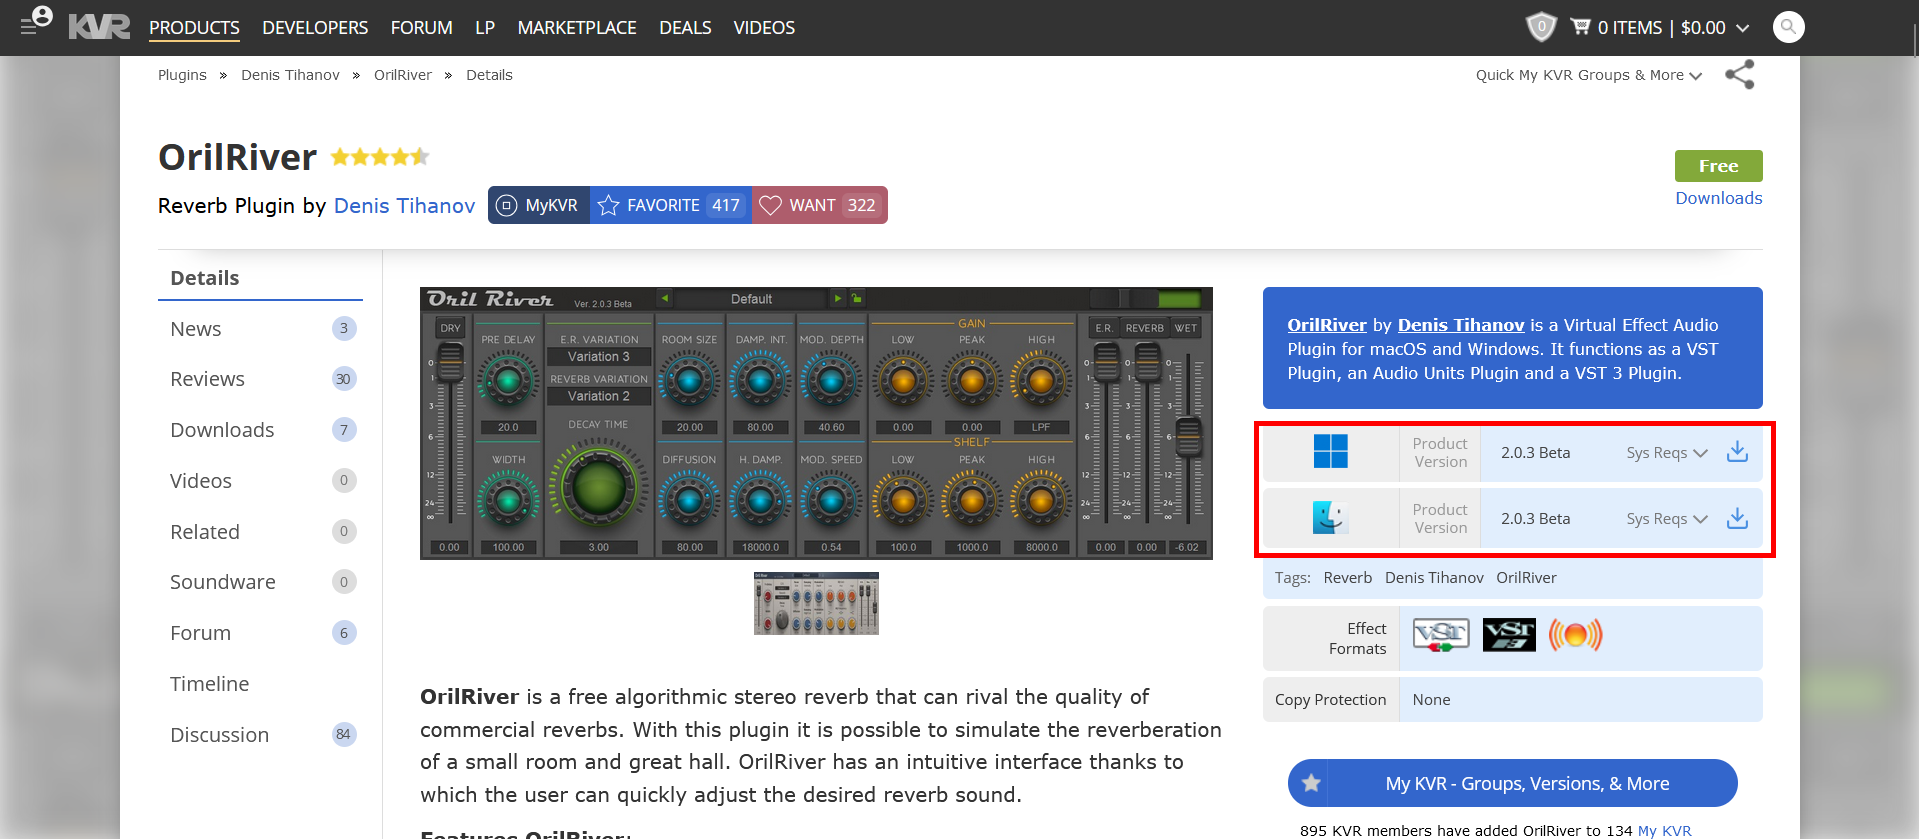
Task: Open Denis Tihanov developer link by title
Action: point(404,205)
